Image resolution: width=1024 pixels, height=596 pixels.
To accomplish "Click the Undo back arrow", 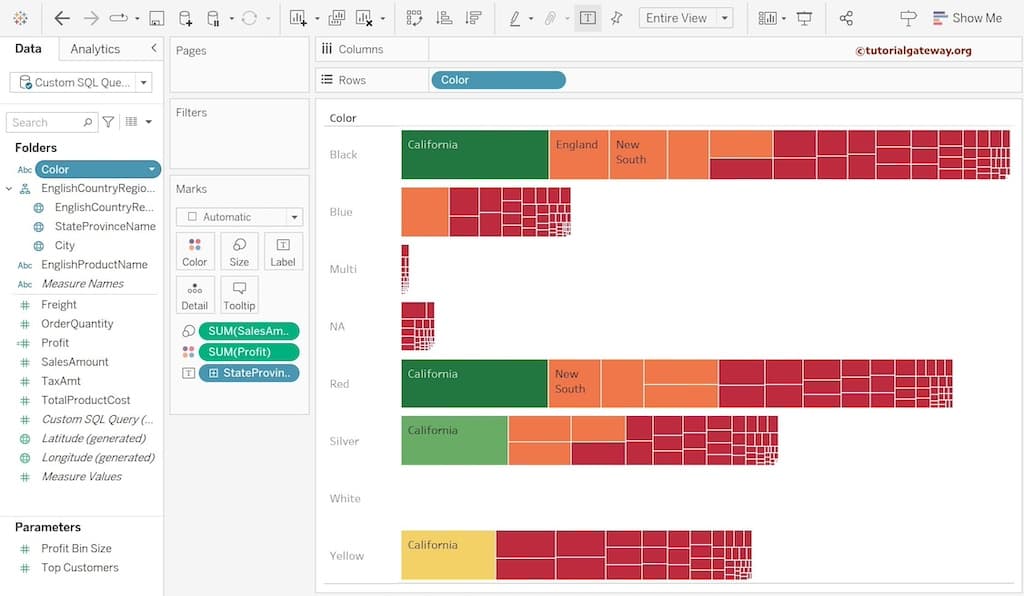I will coord(62,18).
